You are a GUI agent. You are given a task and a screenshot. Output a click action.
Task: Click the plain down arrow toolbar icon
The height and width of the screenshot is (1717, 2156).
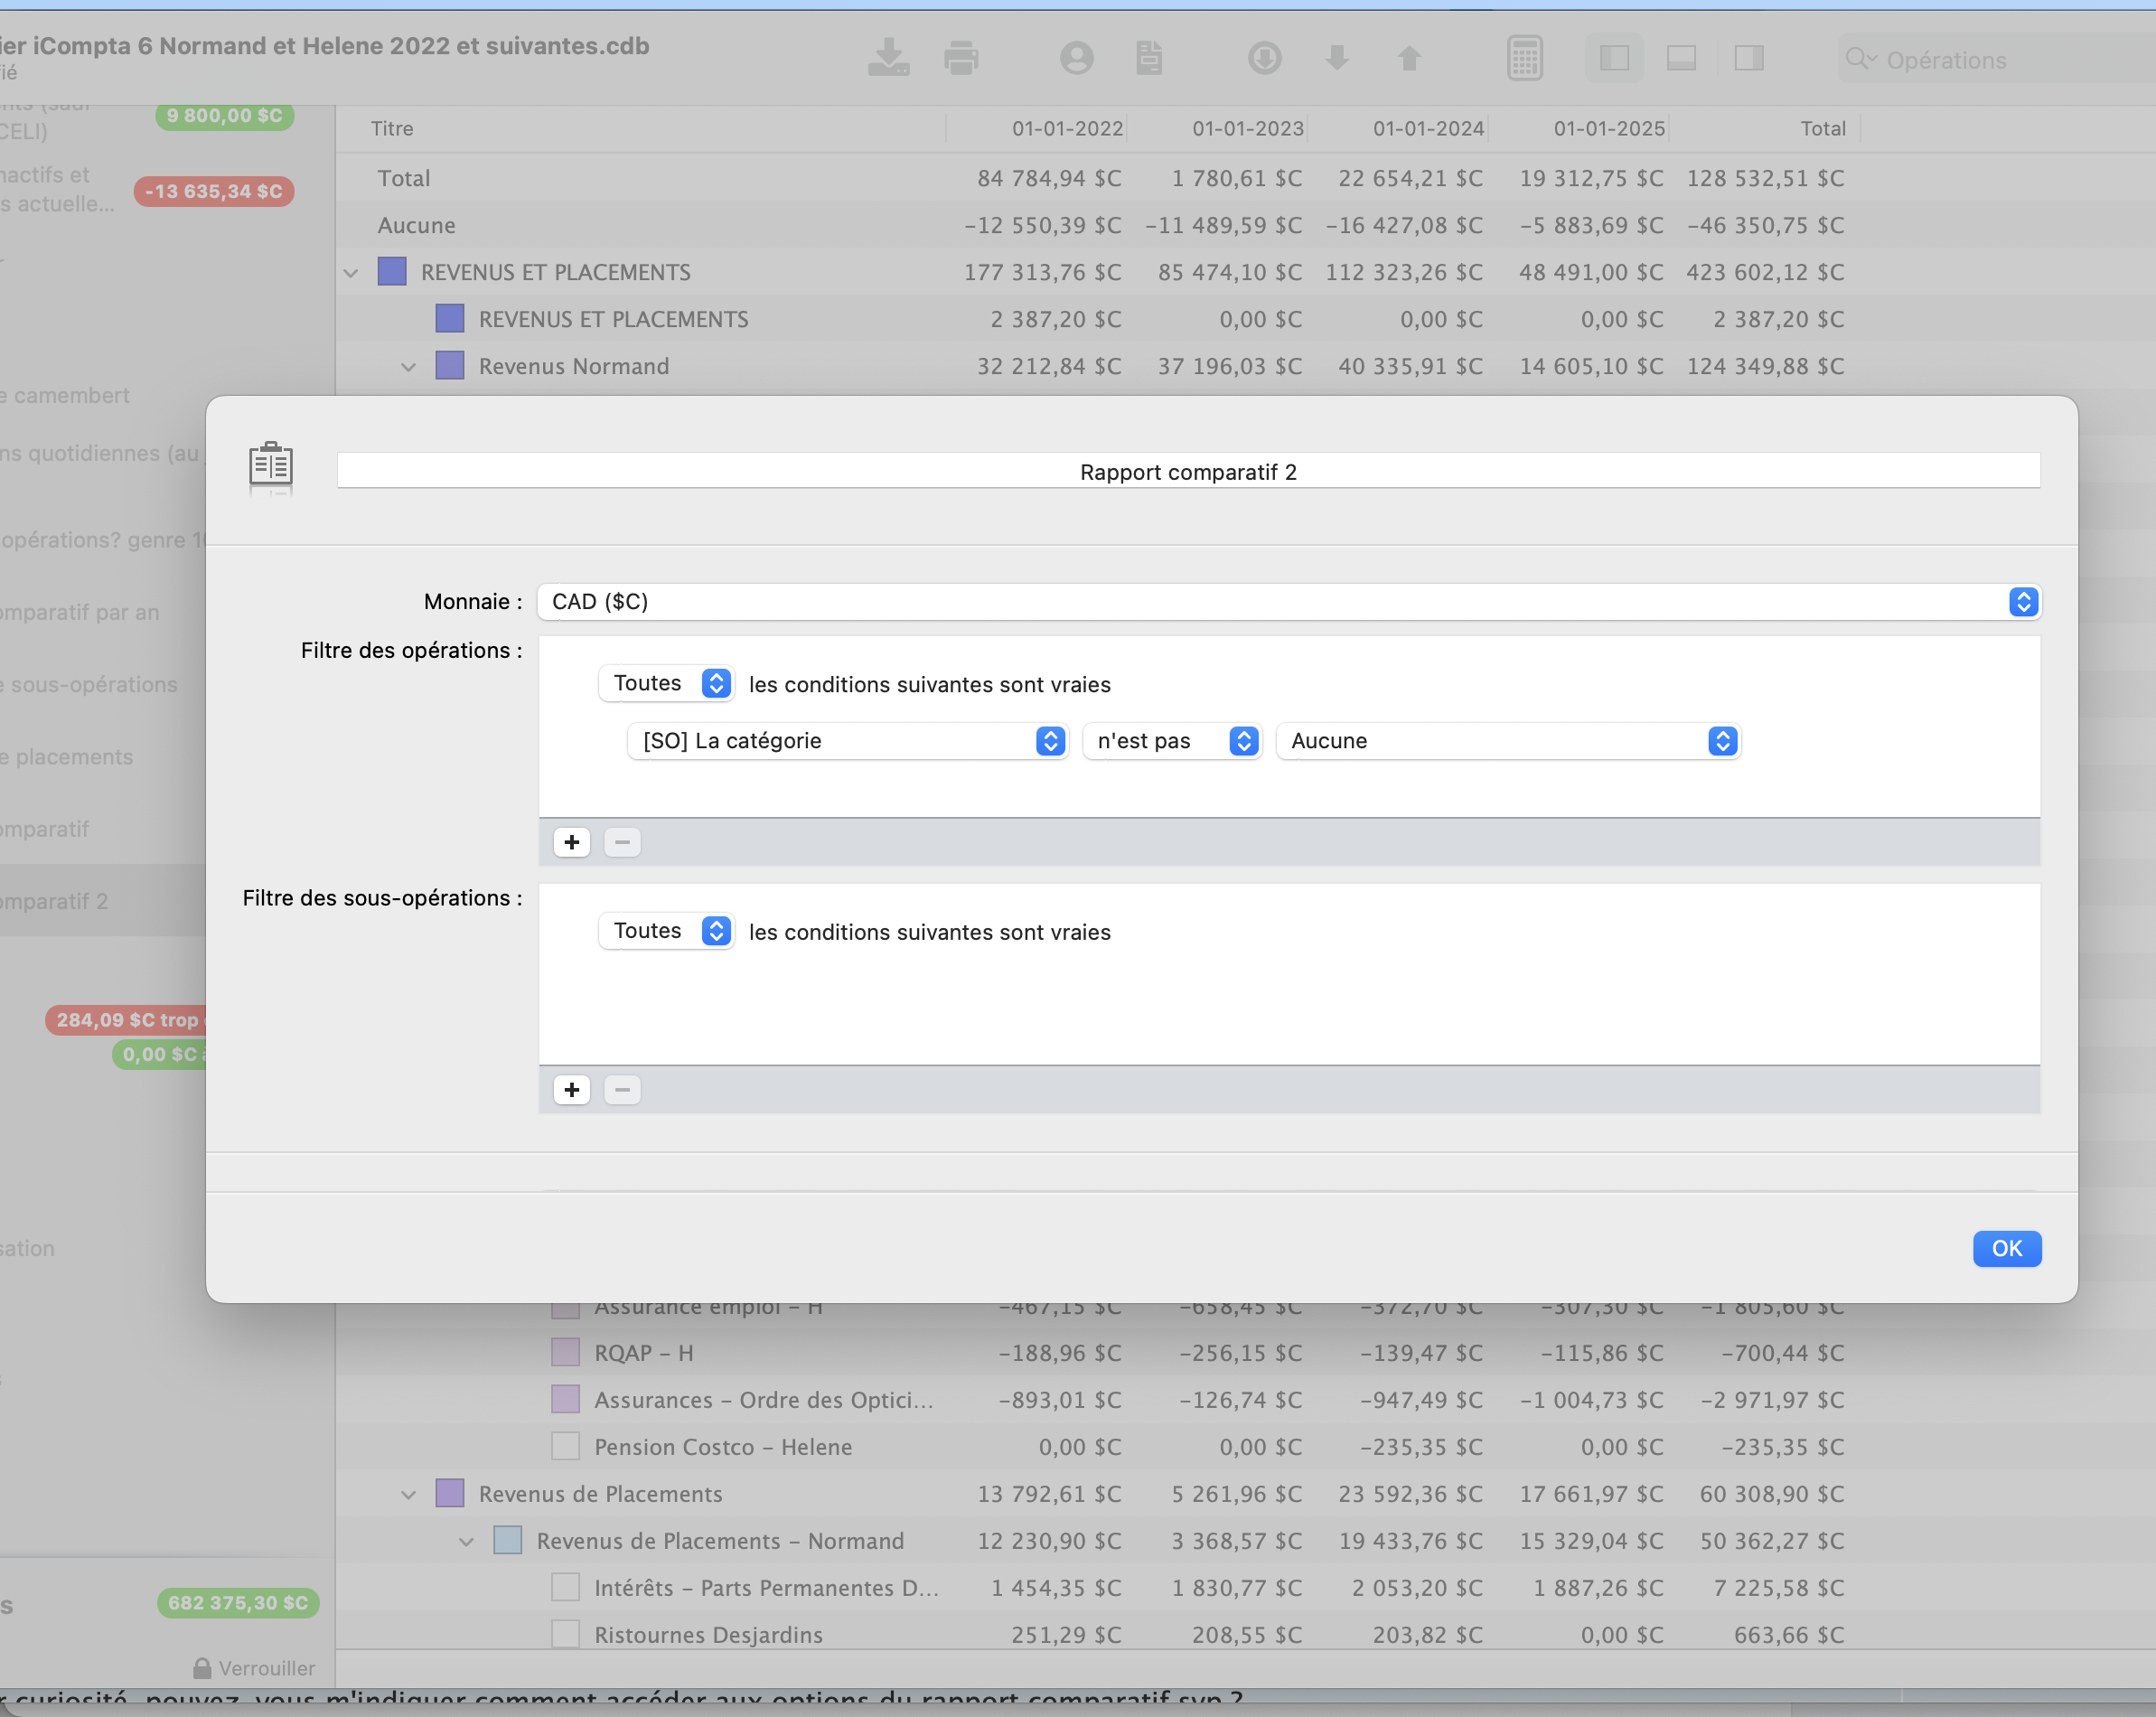pos(1337,58)
